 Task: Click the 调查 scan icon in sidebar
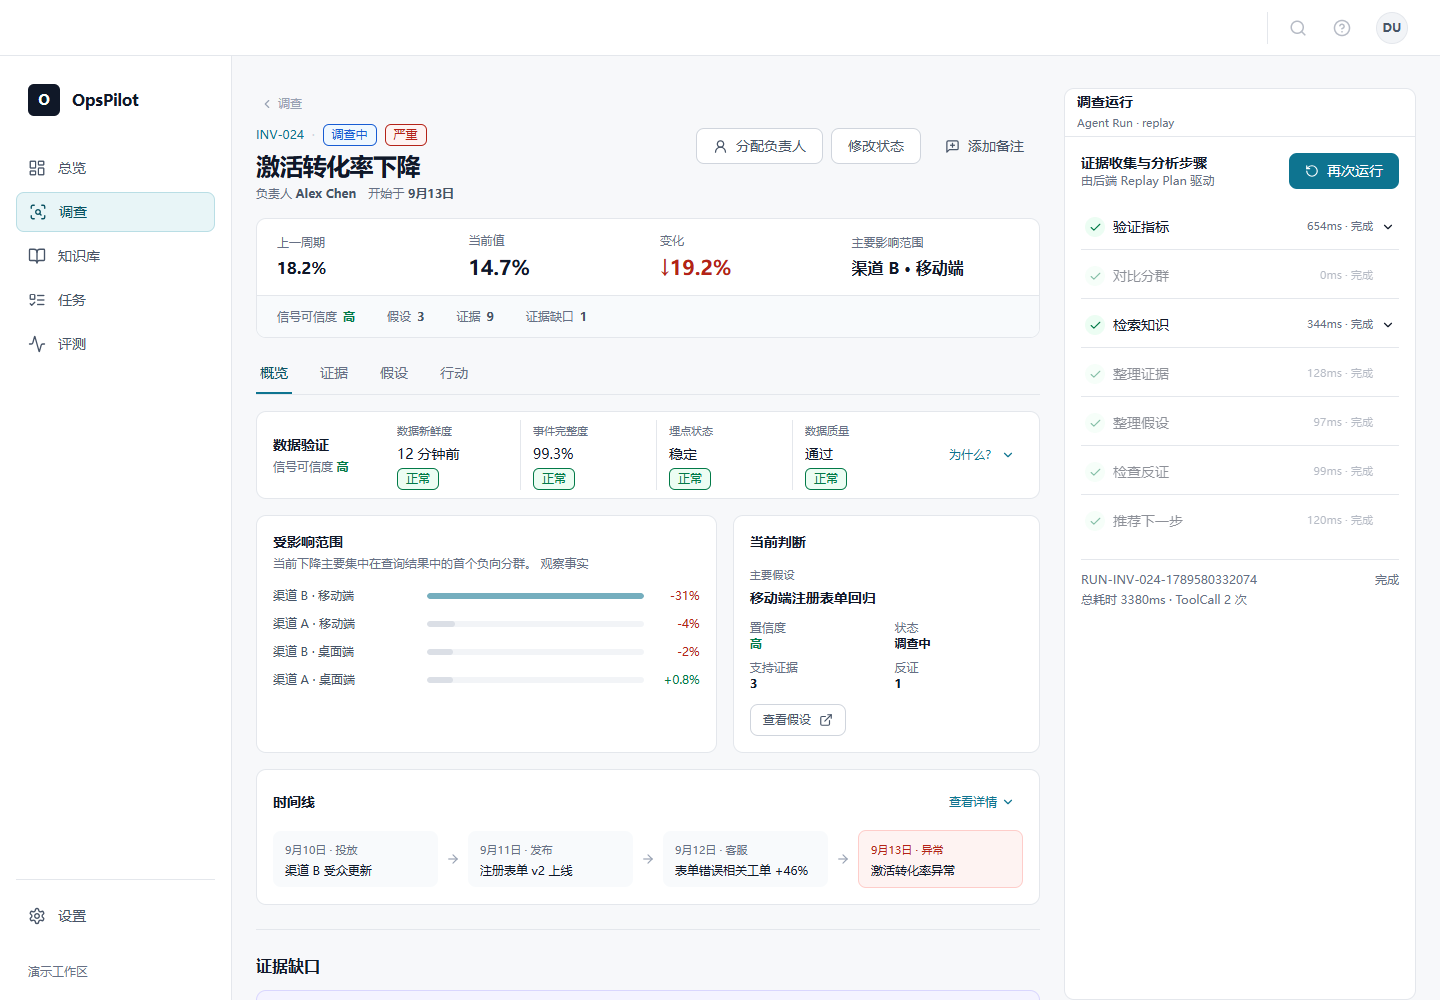click(38, 212)
